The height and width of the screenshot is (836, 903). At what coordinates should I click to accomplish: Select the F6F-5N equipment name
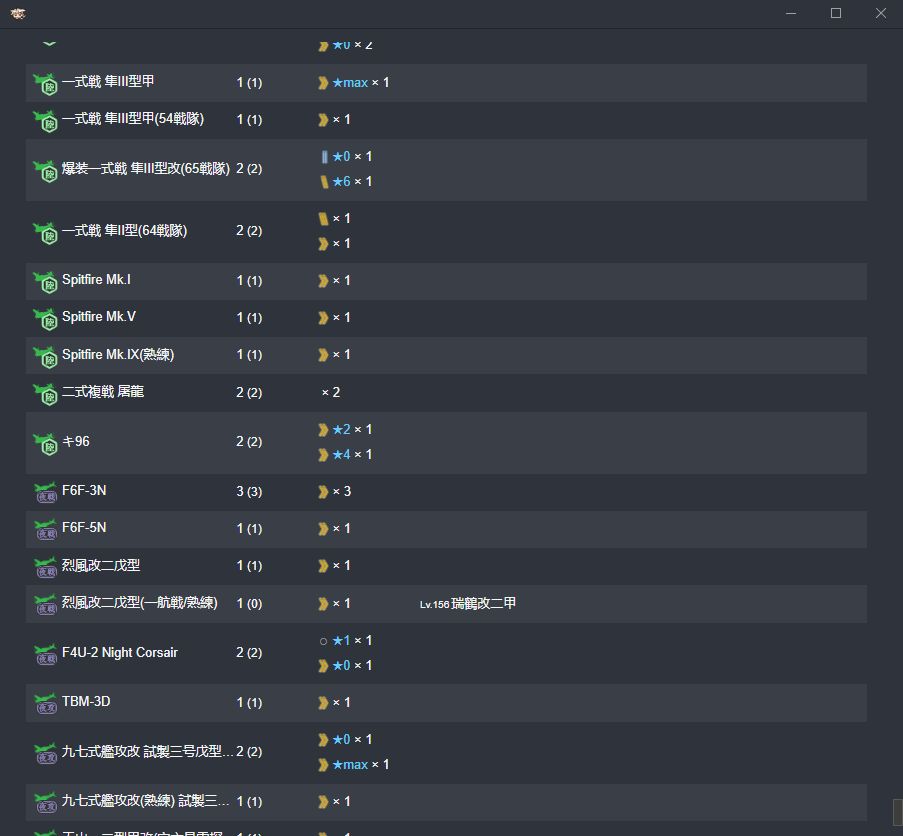[84, 528]
